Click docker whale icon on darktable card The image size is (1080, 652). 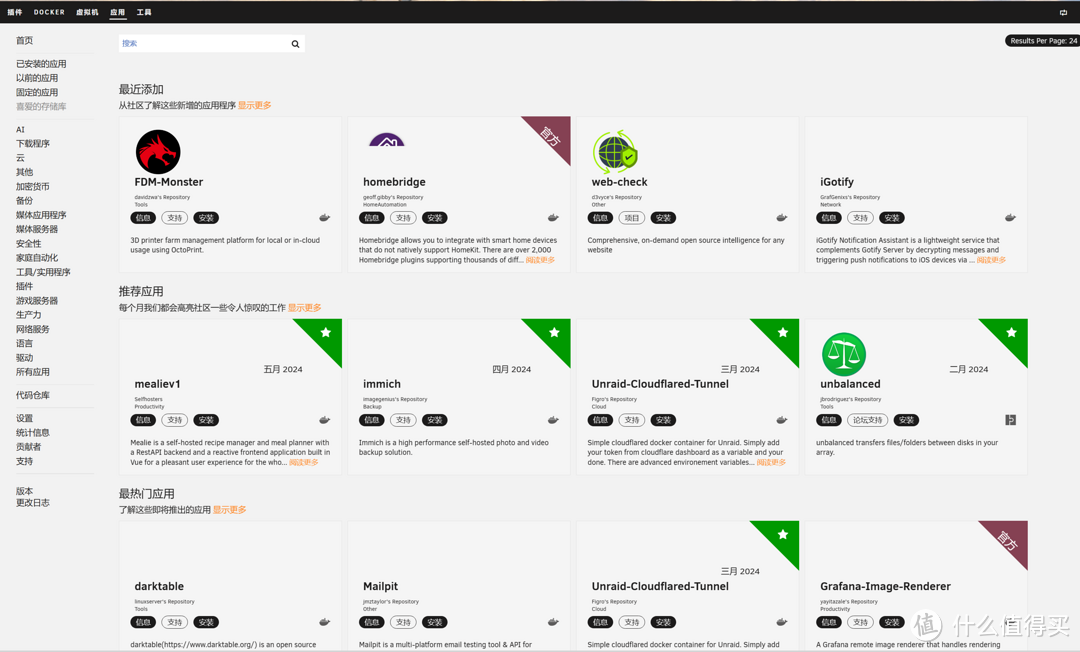[324, 622]
